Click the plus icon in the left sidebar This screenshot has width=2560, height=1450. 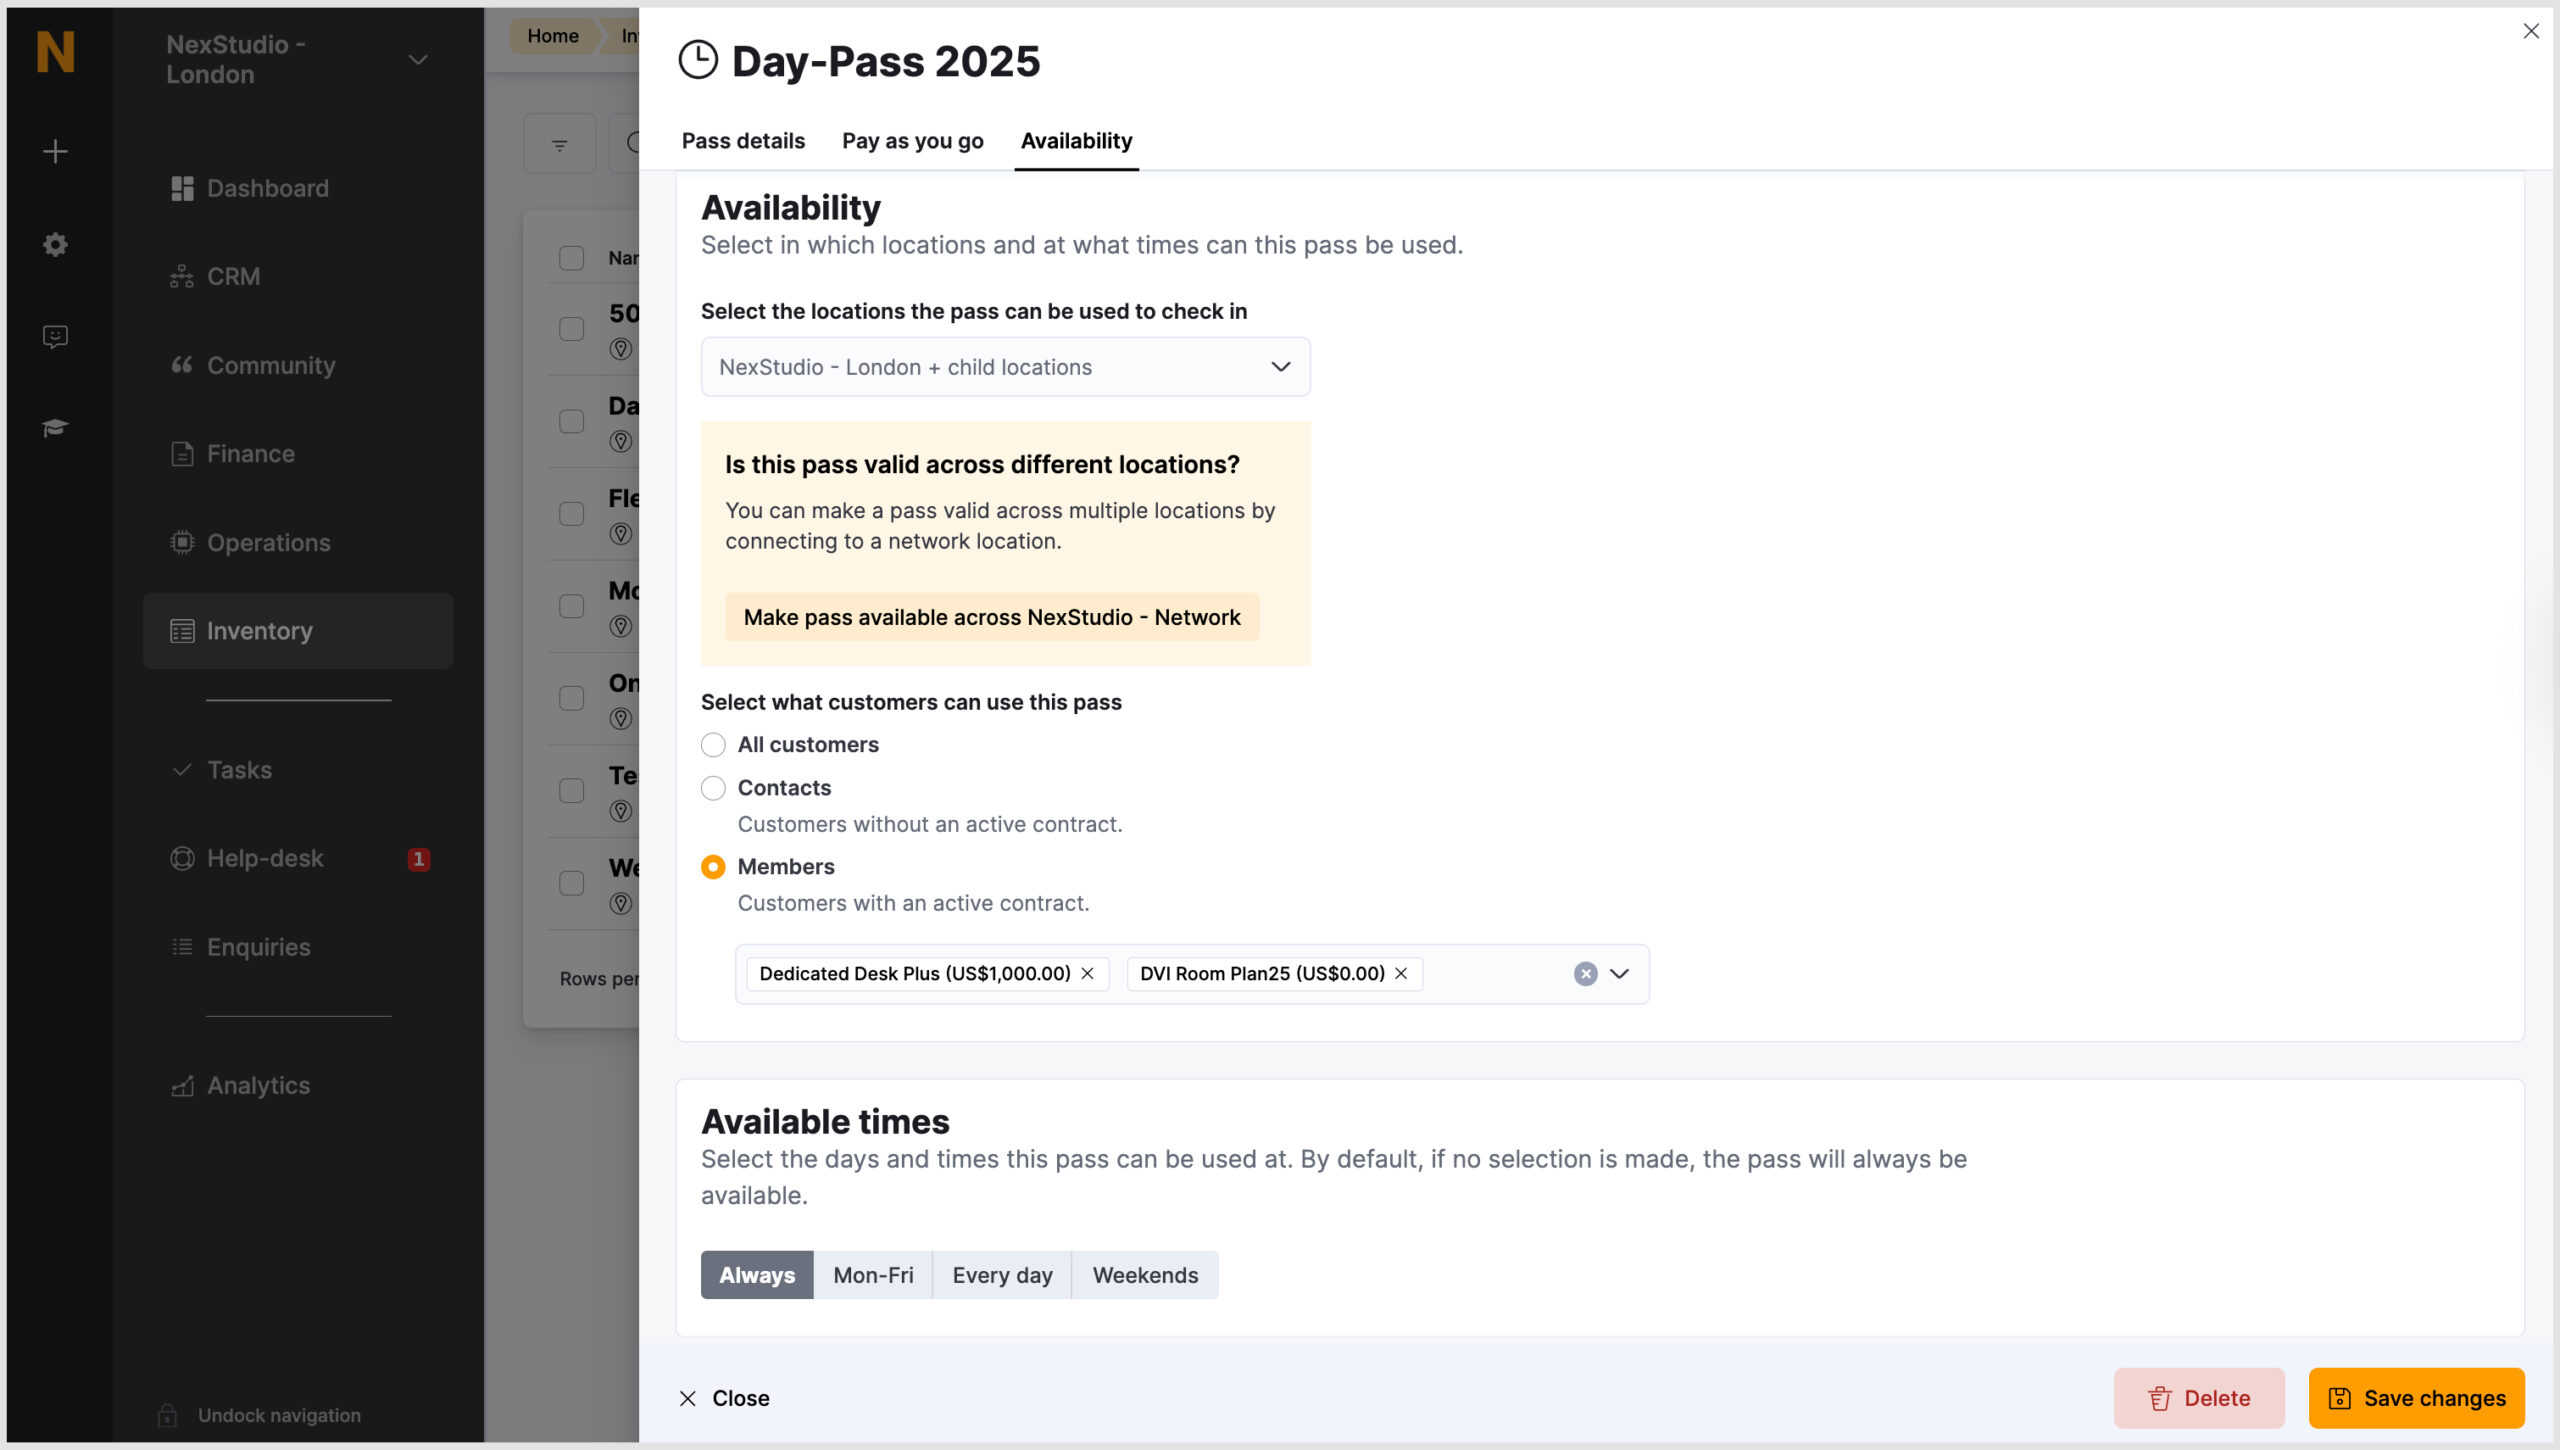55,151
